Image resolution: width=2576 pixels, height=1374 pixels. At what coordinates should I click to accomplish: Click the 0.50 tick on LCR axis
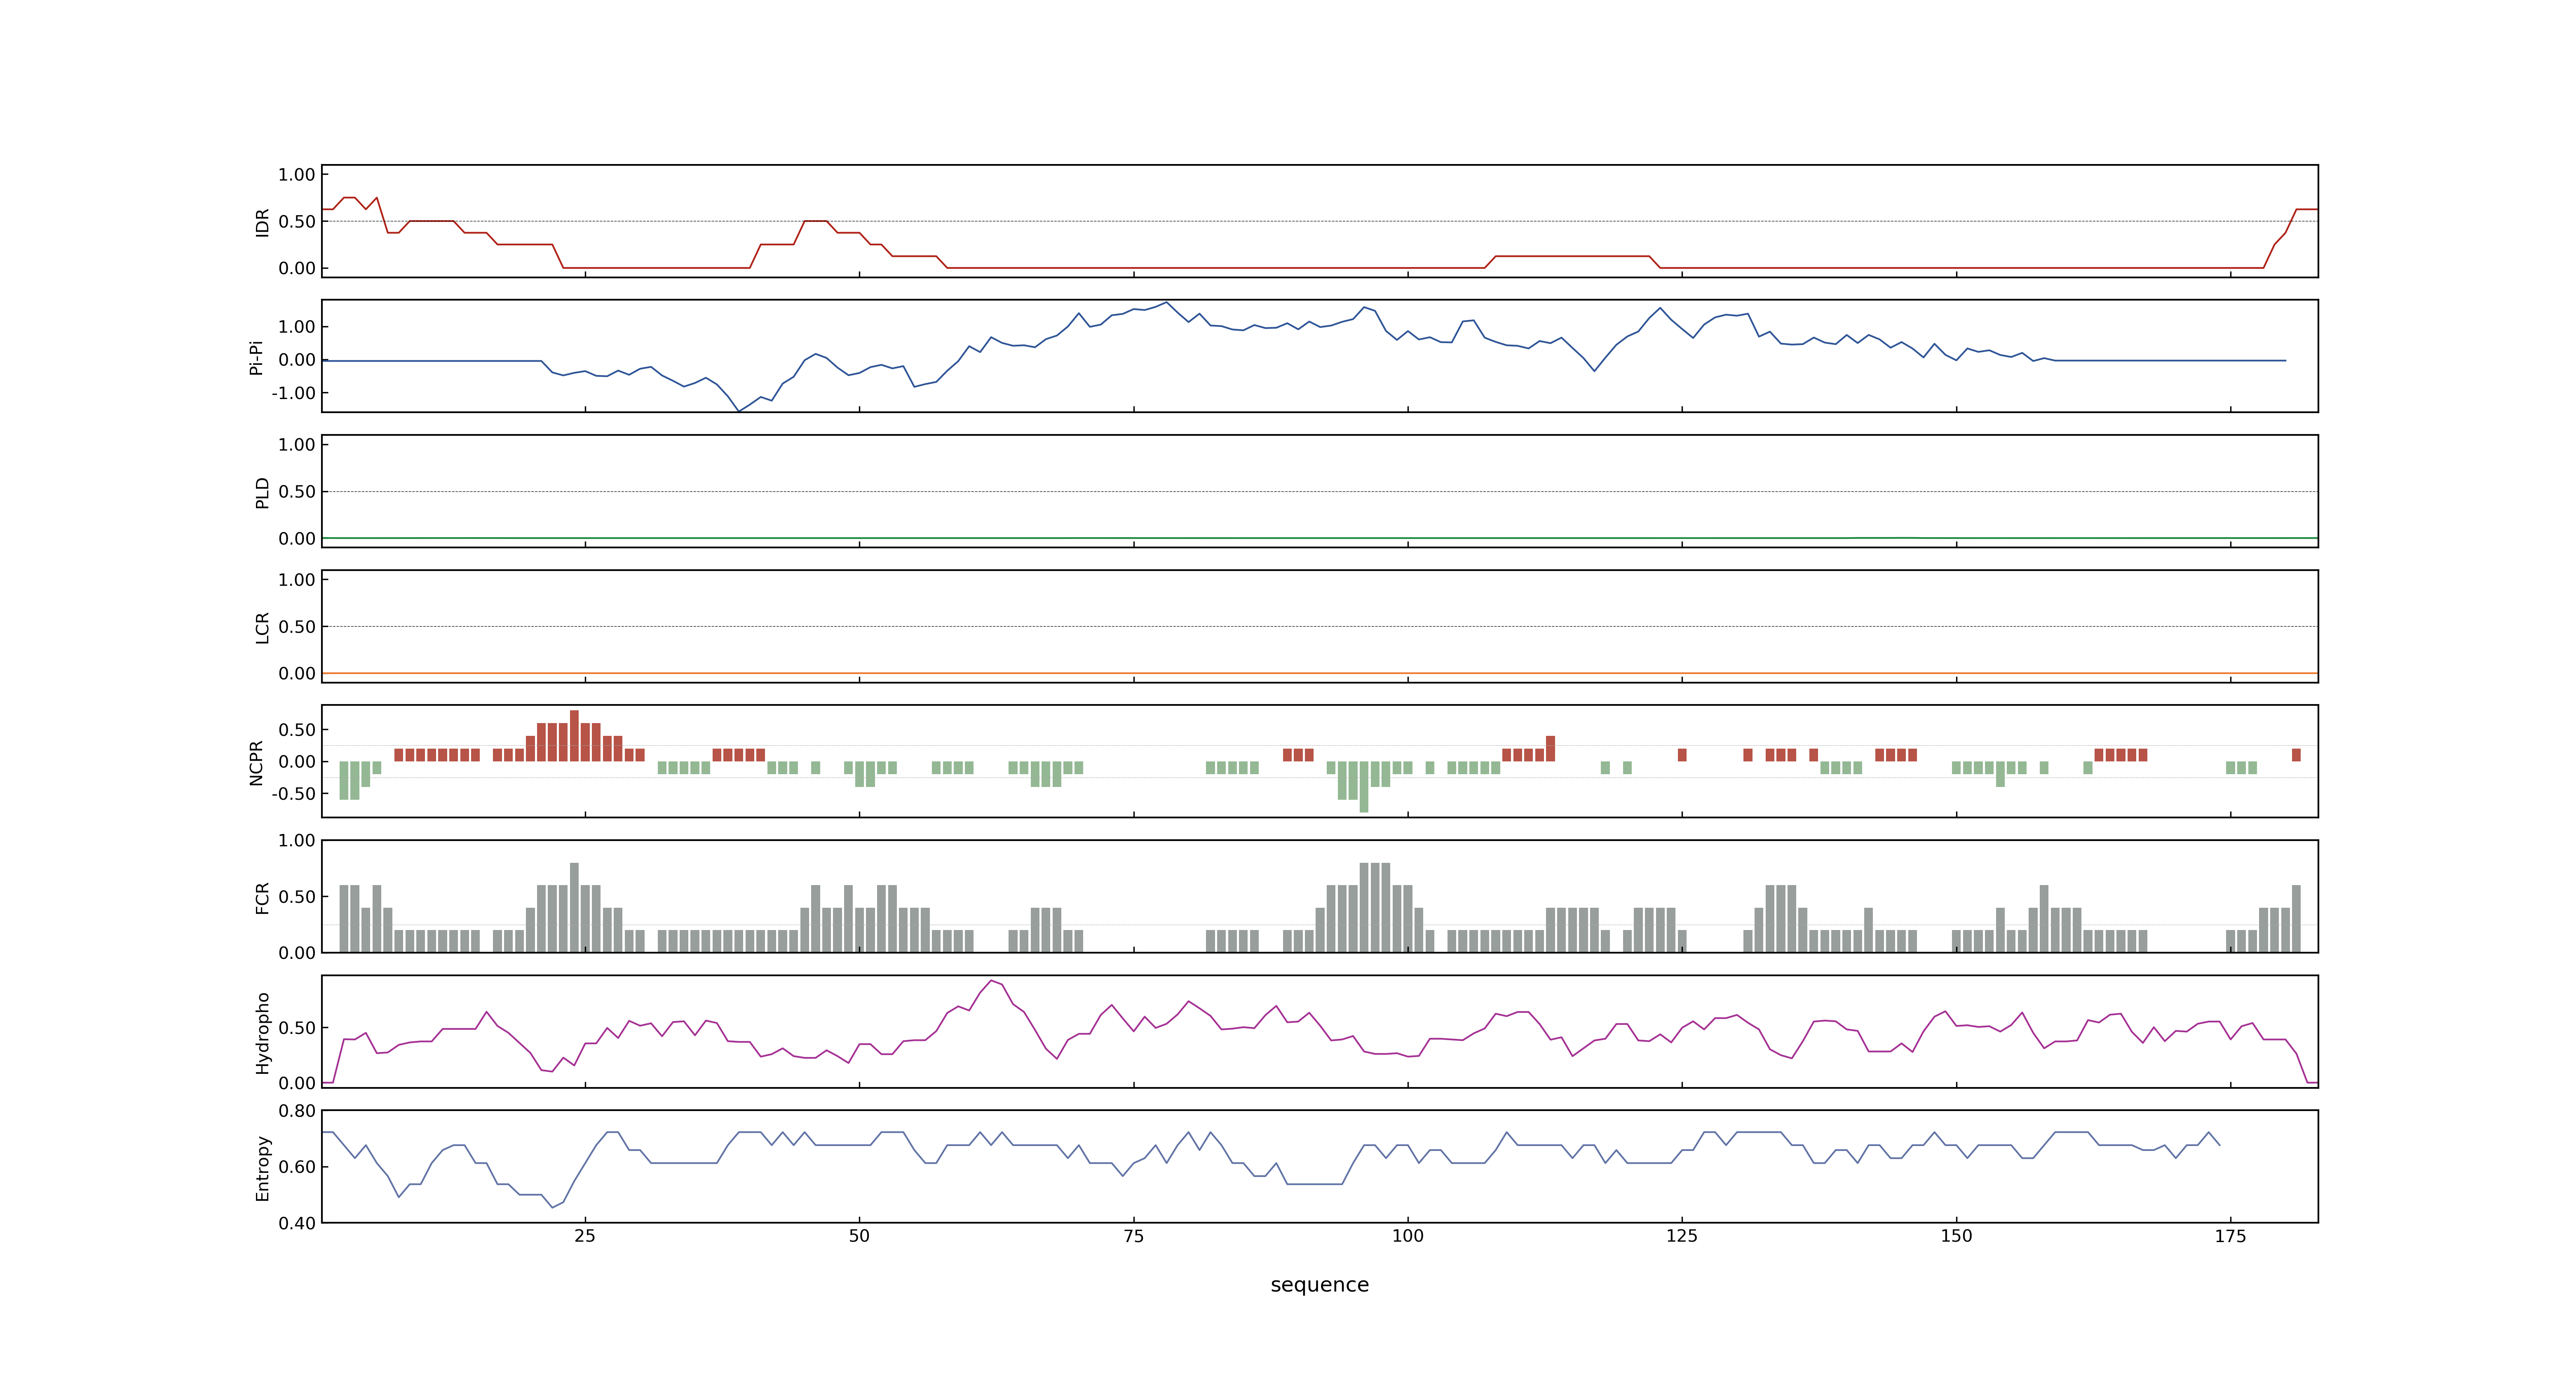click(x=297, y=627)
